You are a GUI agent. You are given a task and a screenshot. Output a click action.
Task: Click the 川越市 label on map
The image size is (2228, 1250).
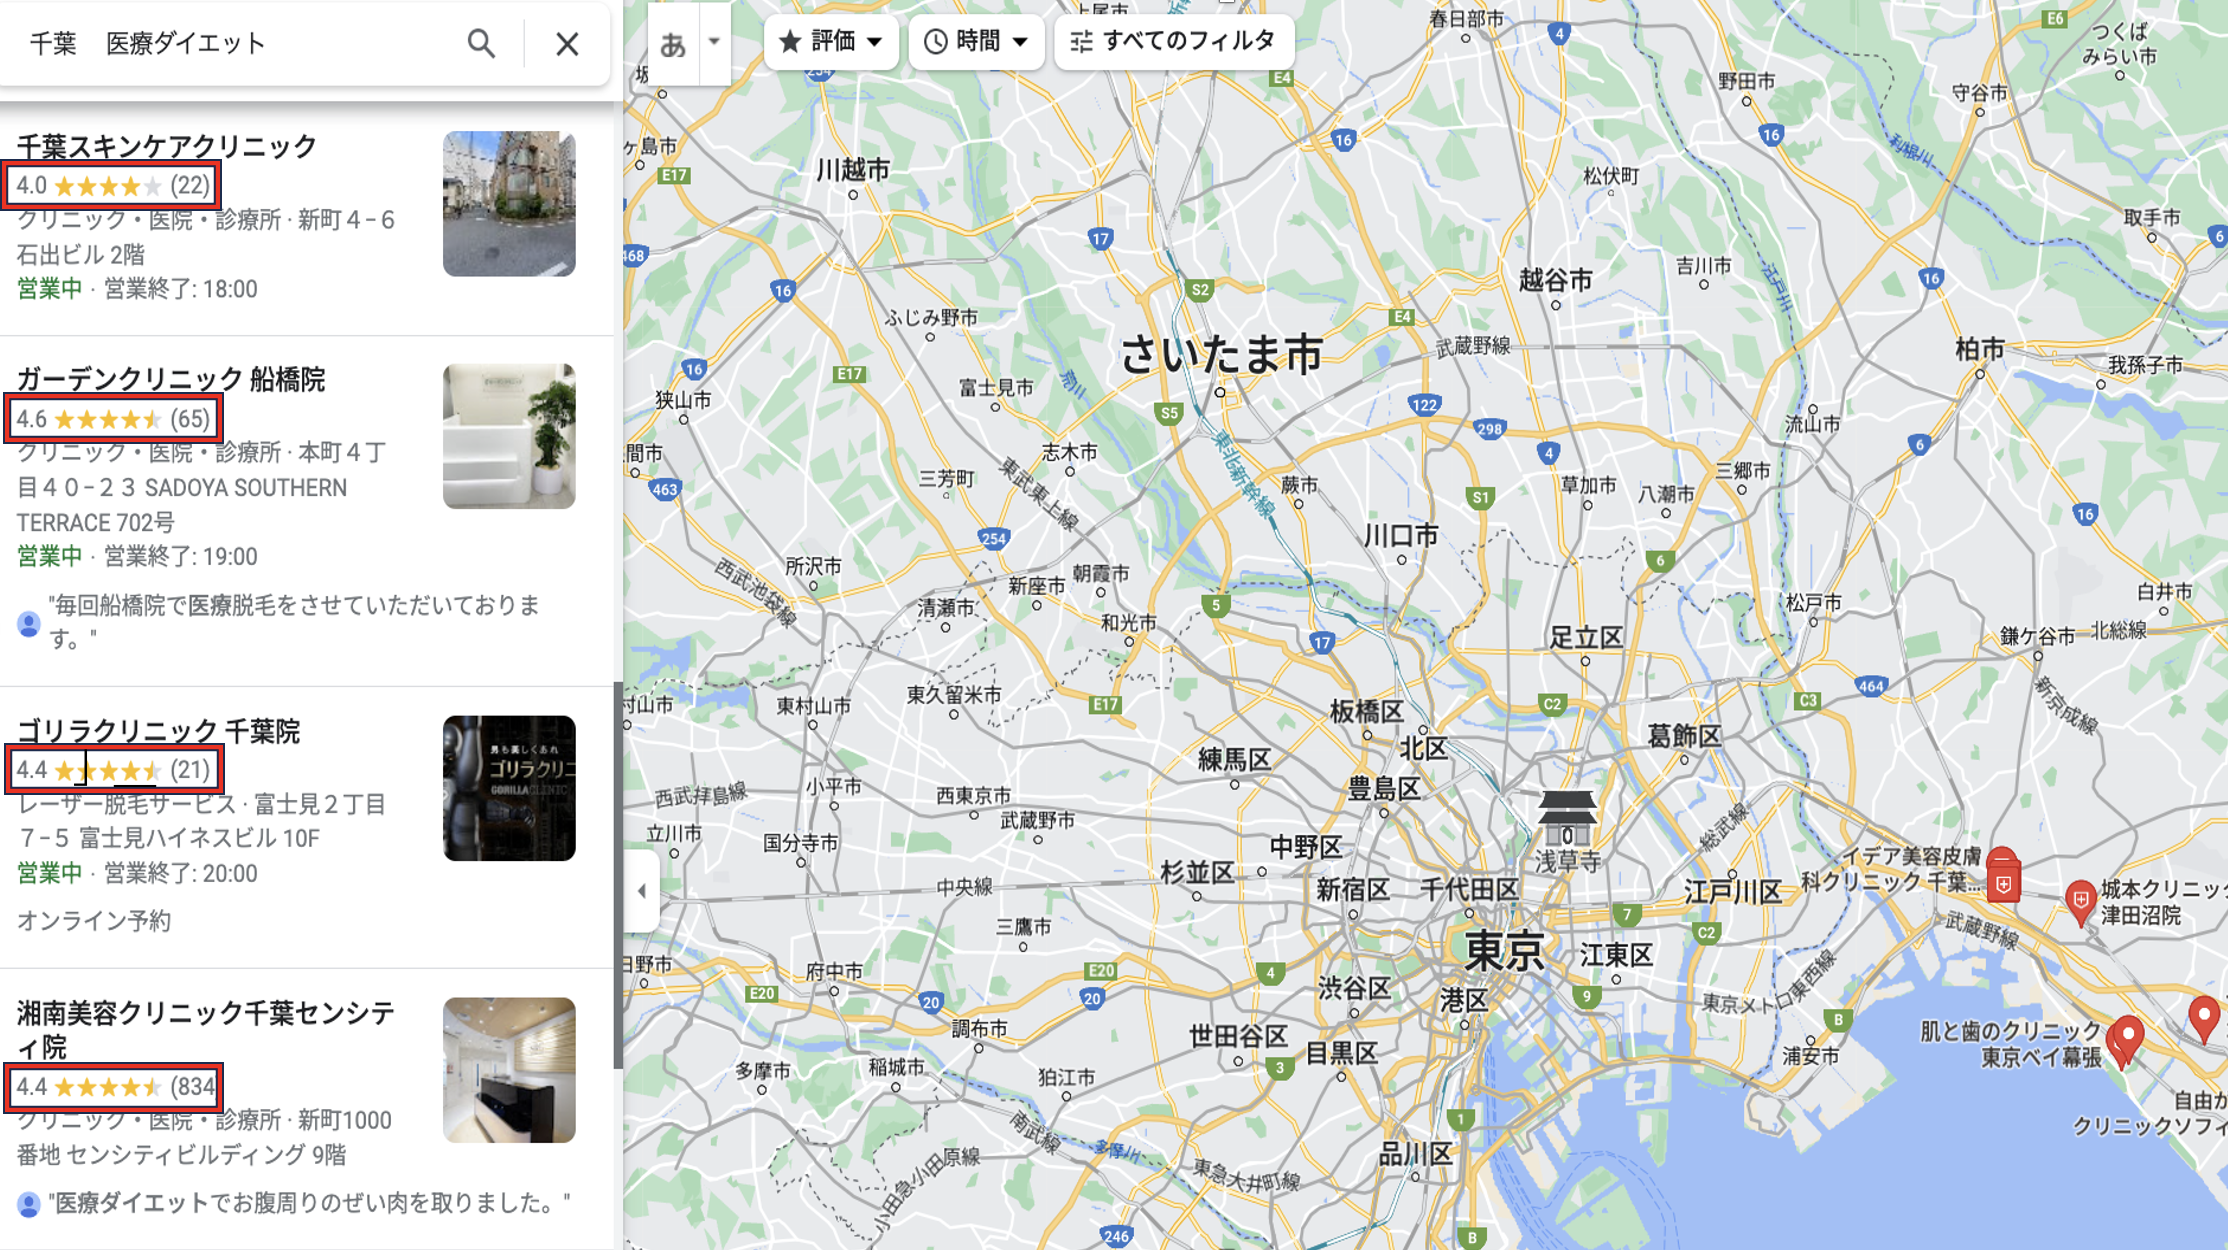tap(853, 170)
